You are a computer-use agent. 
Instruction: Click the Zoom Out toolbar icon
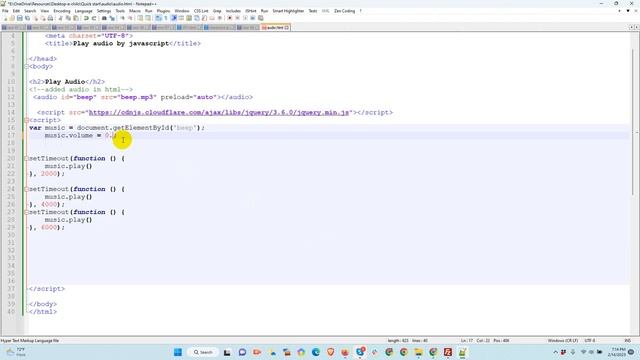tap(131, 18)
